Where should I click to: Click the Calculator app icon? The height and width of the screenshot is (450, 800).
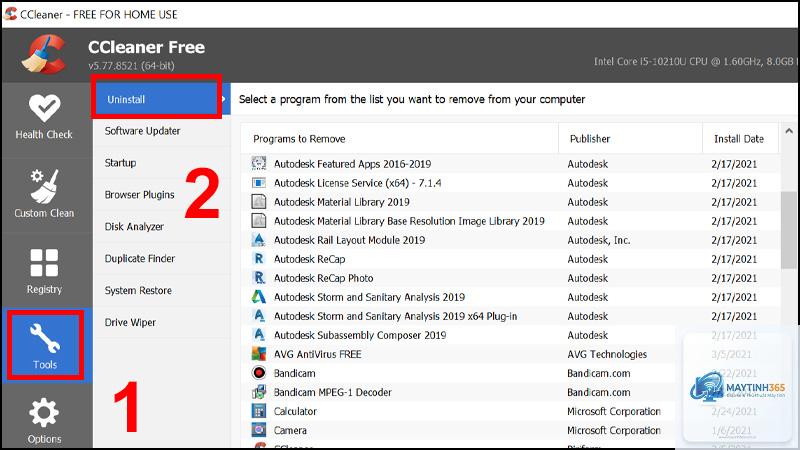click(x=259, y=411)
